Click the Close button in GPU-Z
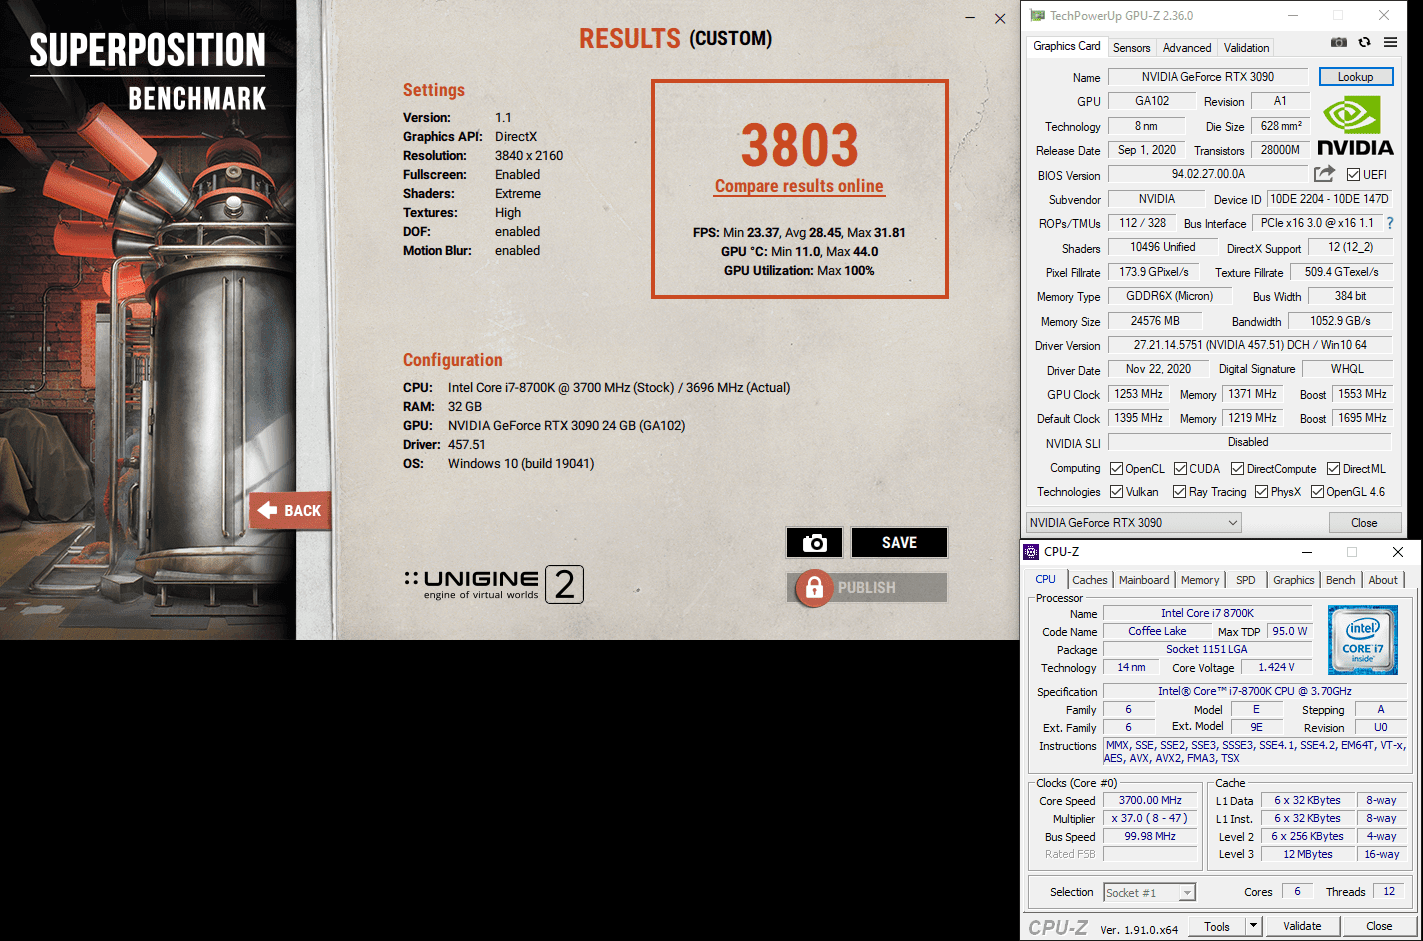 pyautogui.click(x=1364, y=523)
